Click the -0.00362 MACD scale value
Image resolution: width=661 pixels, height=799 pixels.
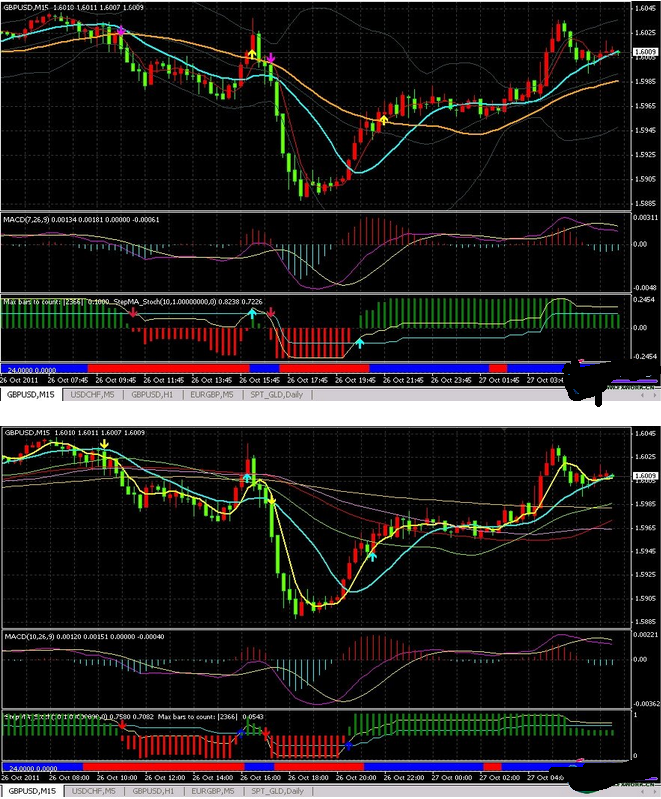pos(646,704)
